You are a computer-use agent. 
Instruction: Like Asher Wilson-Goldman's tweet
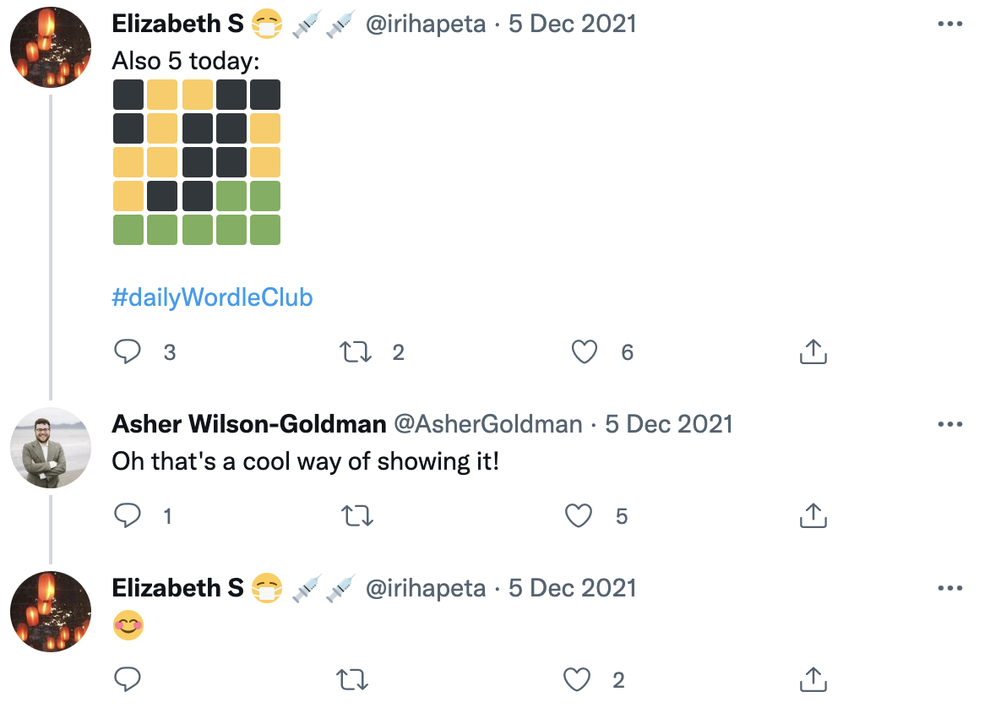click(x=579, y=516)
